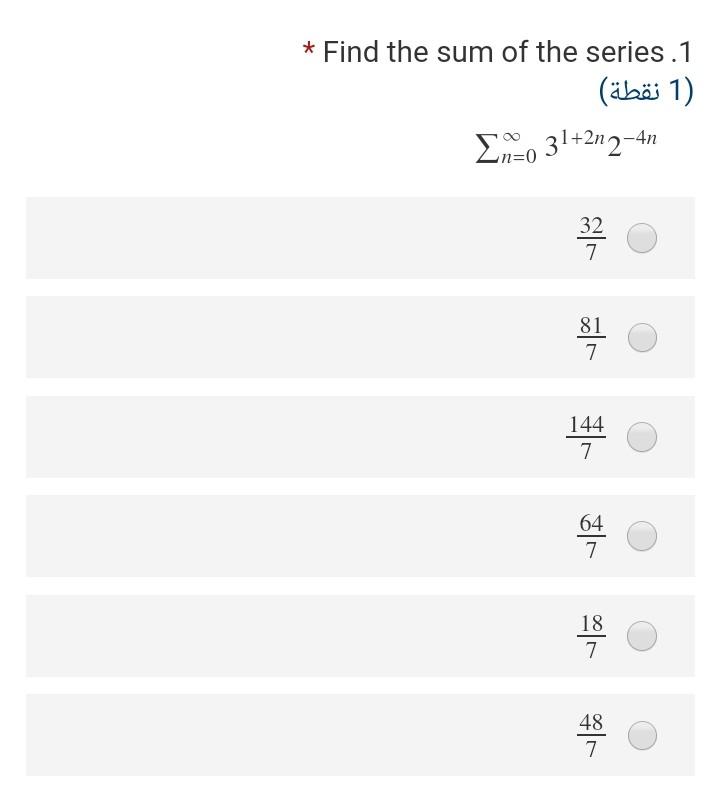Click the answer row showing 144/7

(360, 437)
